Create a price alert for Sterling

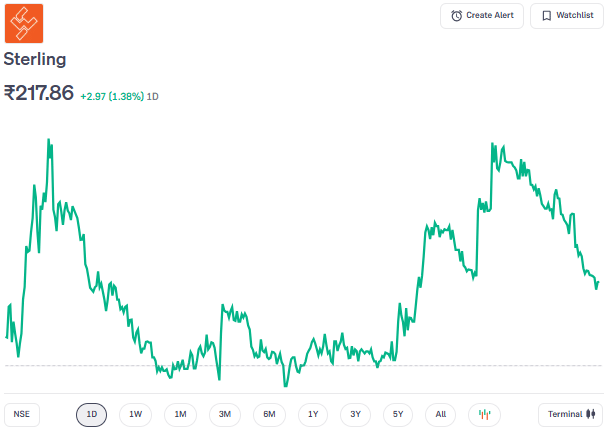click(x=482, y=16)
